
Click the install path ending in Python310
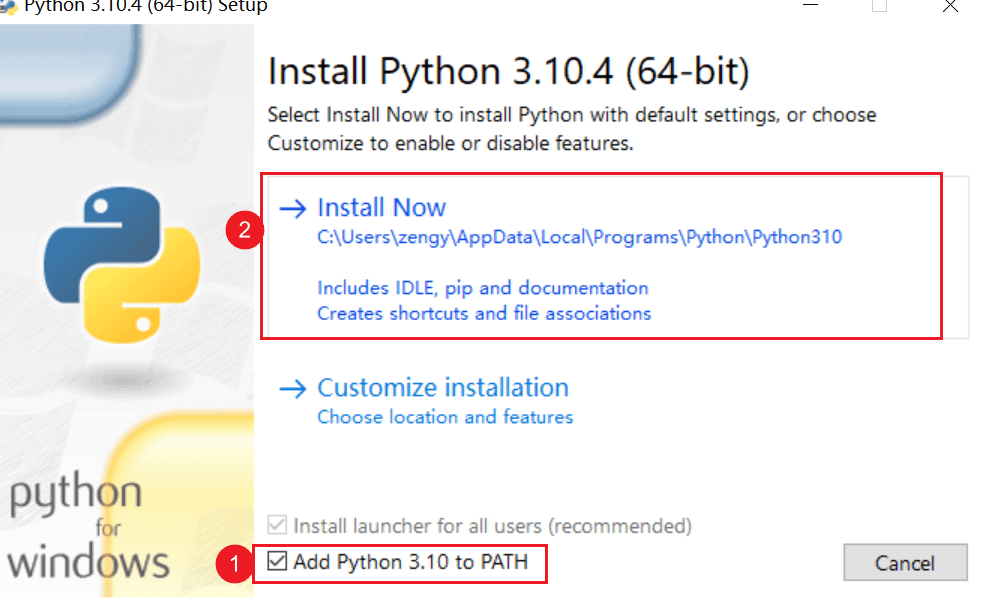tap(579, 238)
